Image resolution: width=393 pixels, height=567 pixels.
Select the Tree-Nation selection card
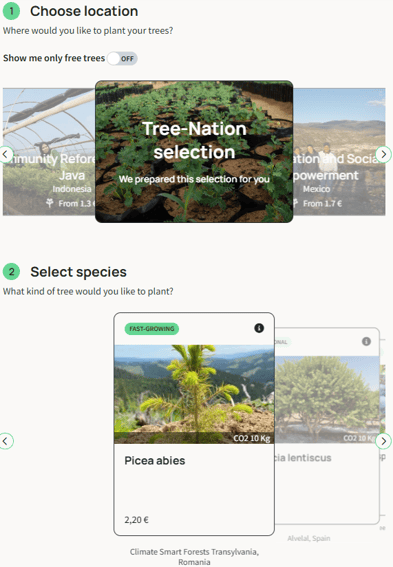194,152
